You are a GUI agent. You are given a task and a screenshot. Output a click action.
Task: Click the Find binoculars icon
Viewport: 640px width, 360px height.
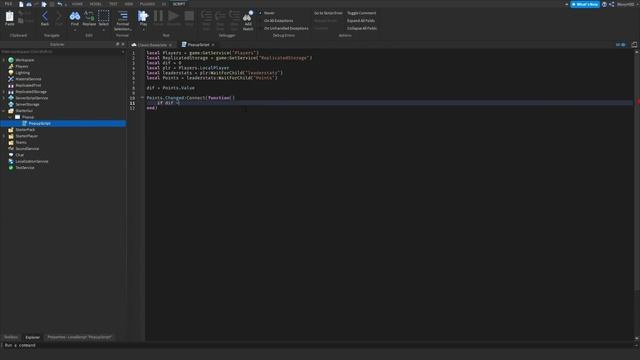coord(75,16)
